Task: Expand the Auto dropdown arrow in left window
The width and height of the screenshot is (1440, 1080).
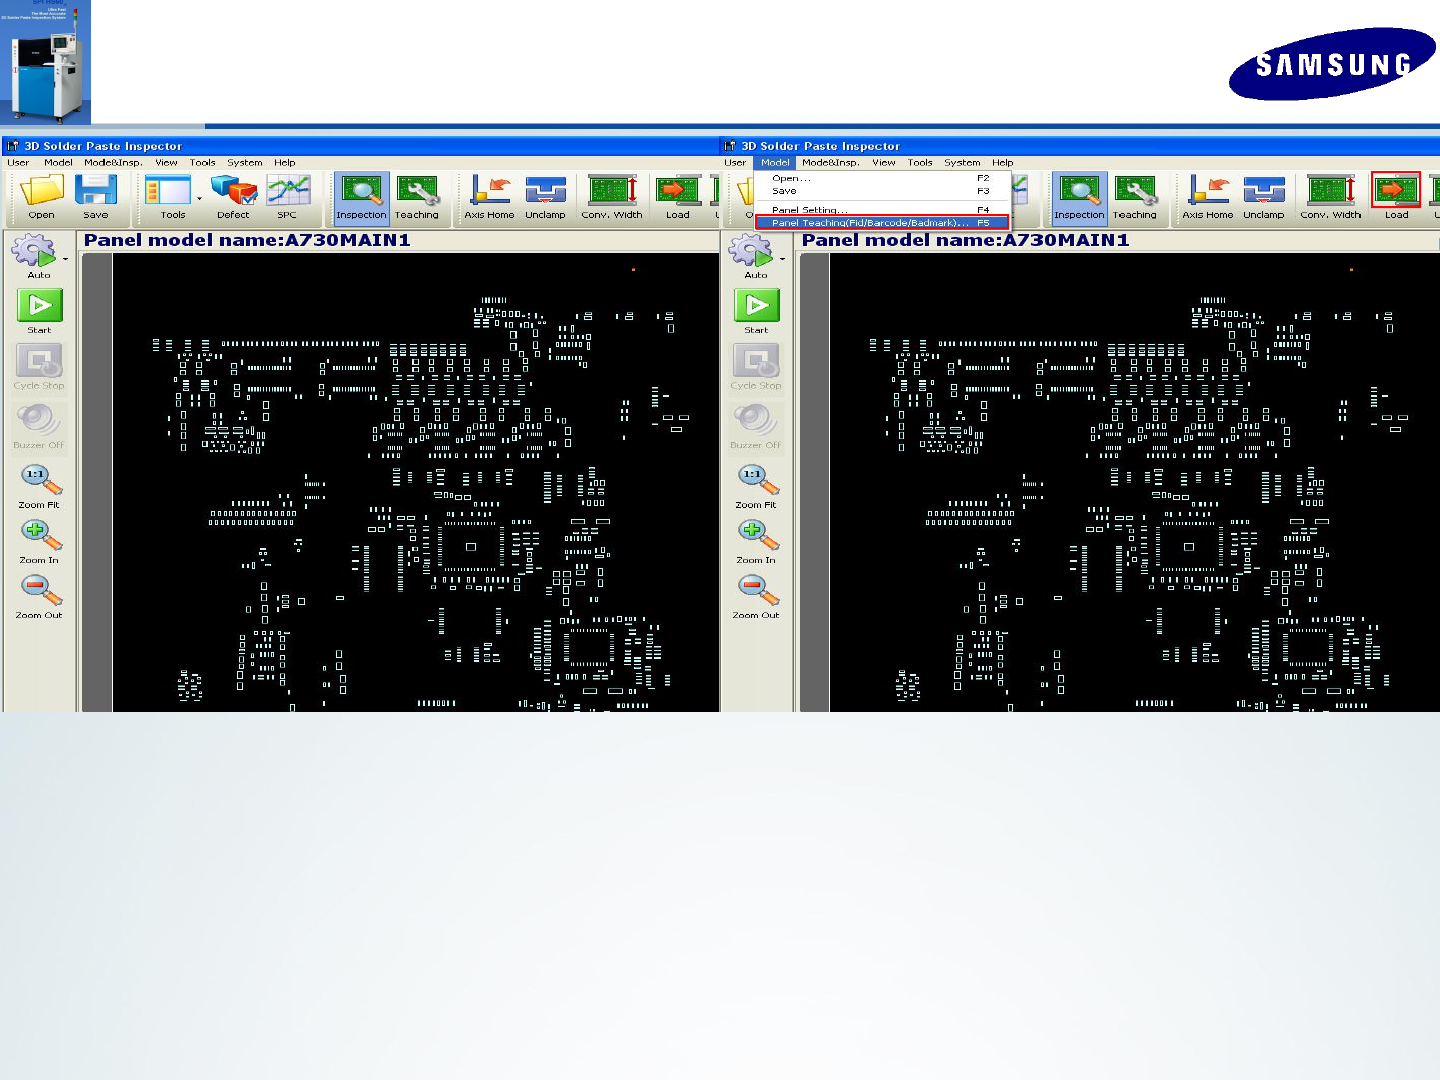Action: coord(65,259)
